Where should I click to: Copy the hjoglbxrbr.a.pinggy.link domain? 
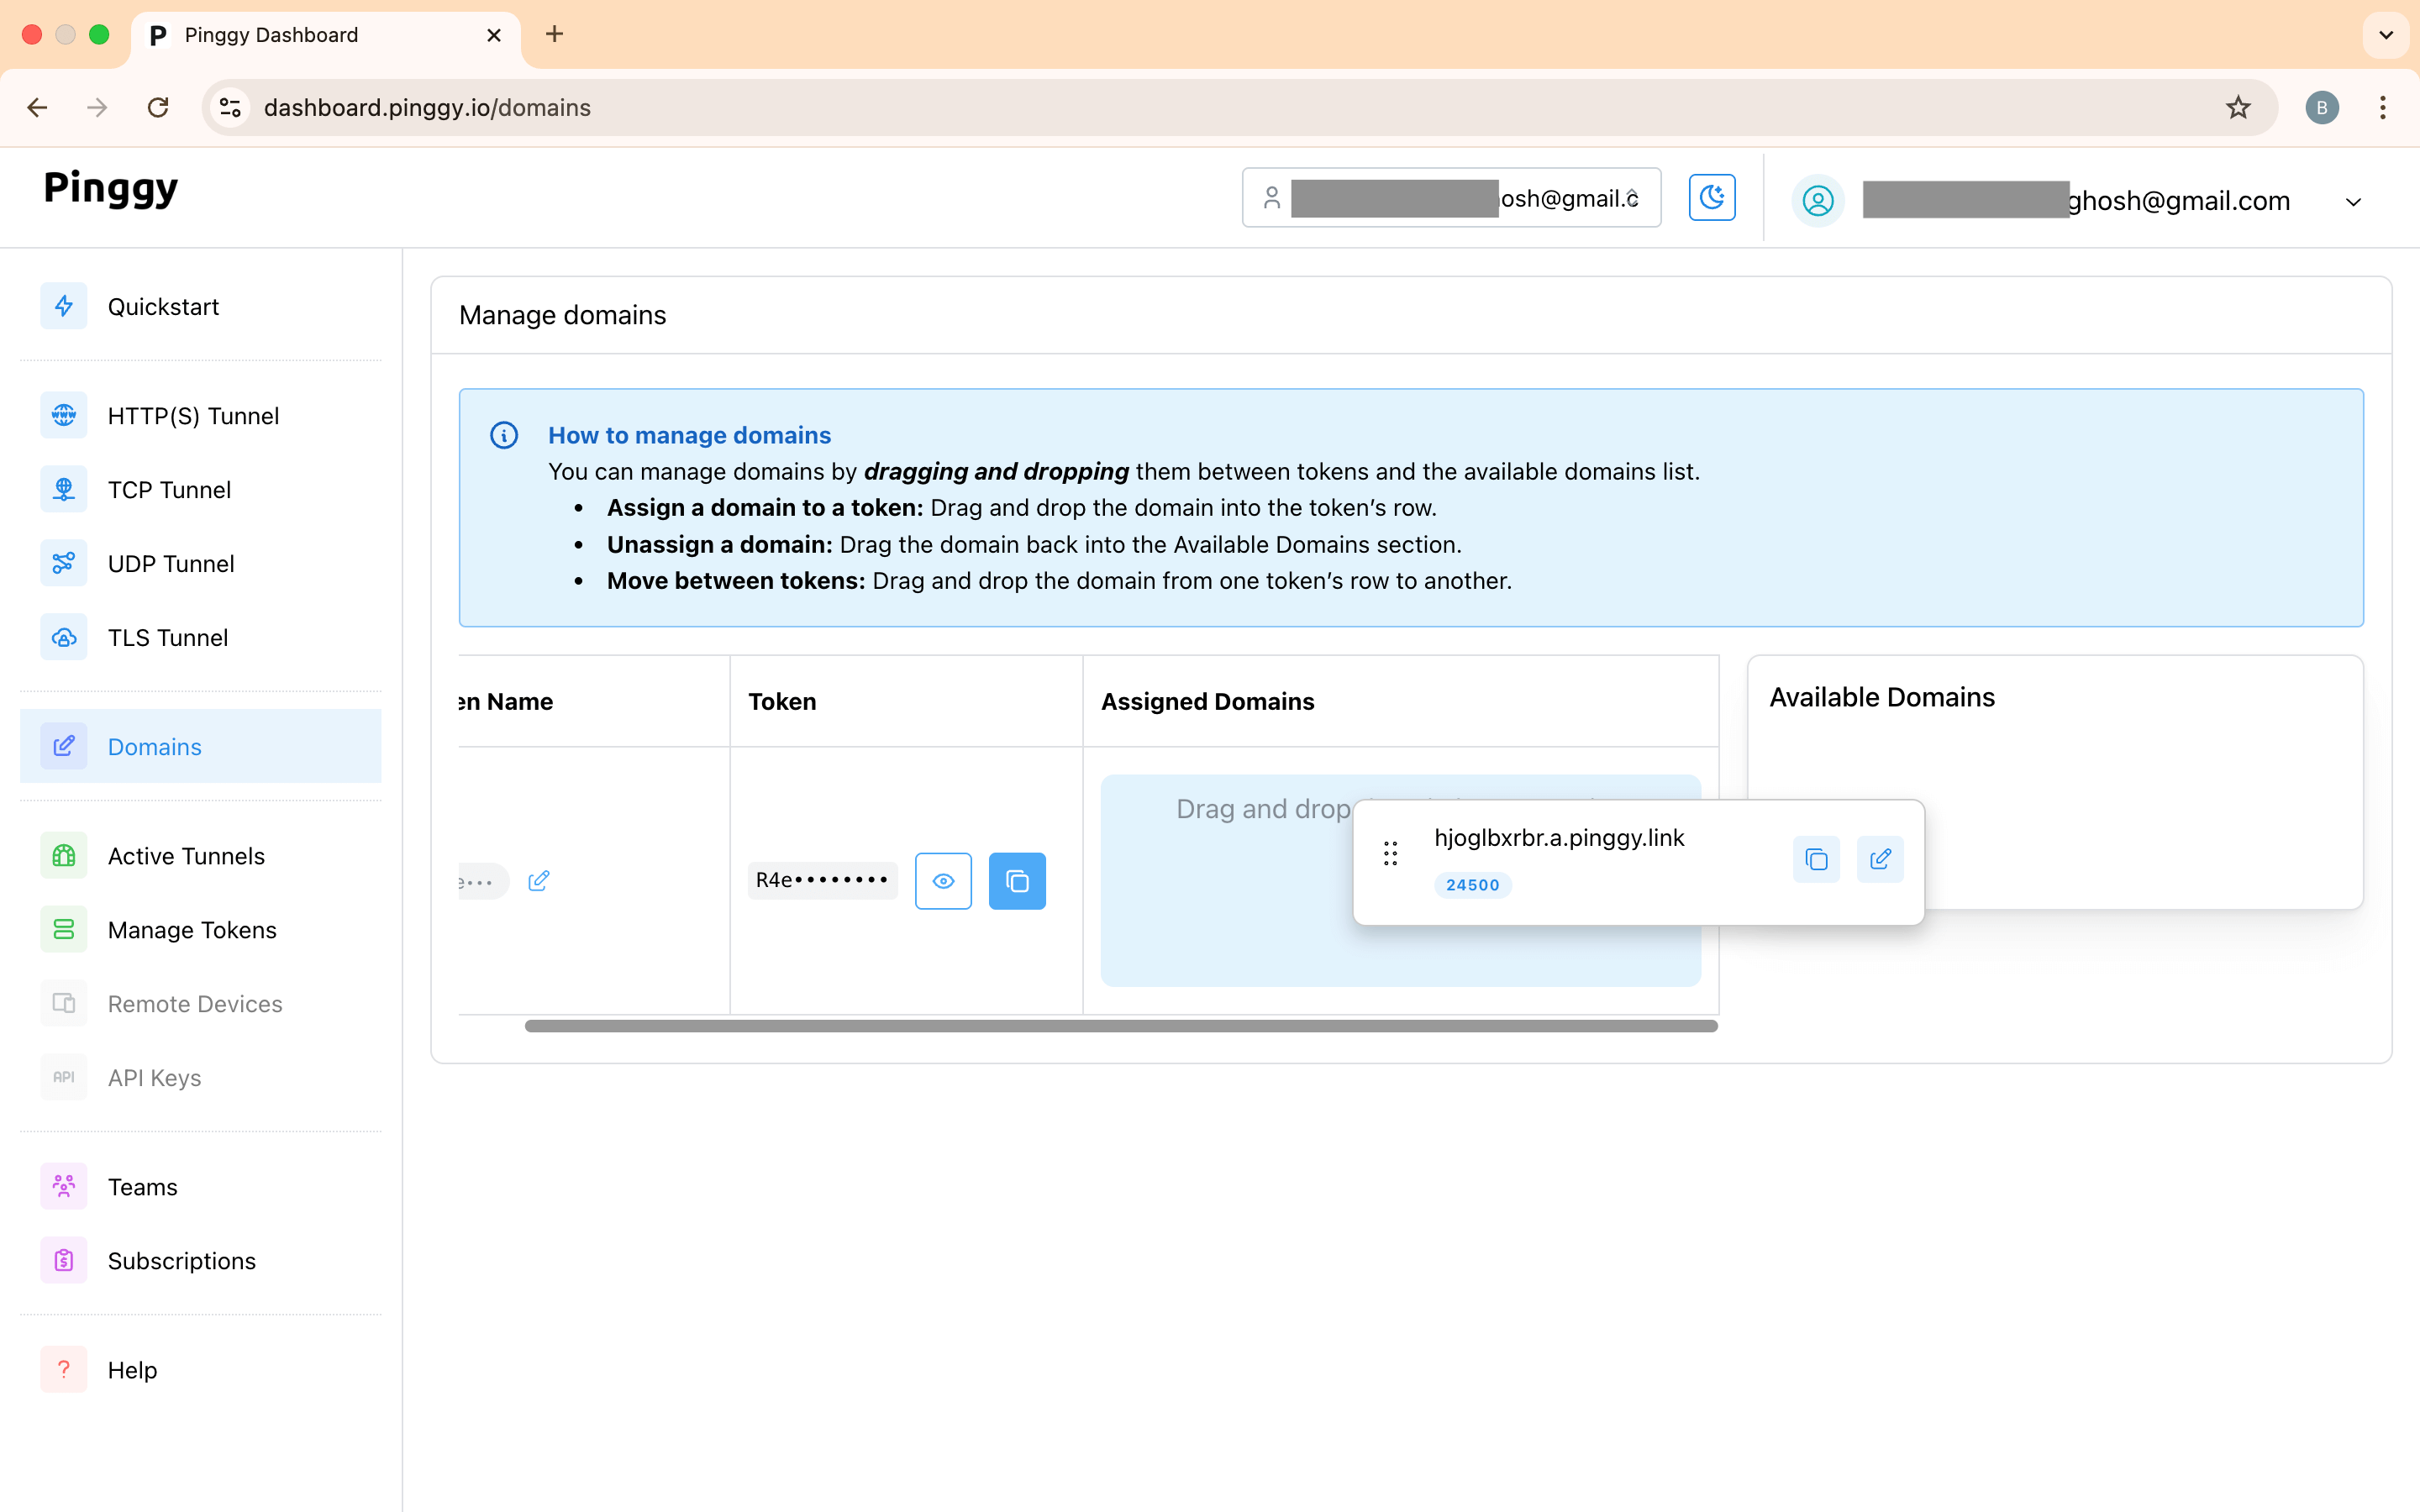point(1816,859)
